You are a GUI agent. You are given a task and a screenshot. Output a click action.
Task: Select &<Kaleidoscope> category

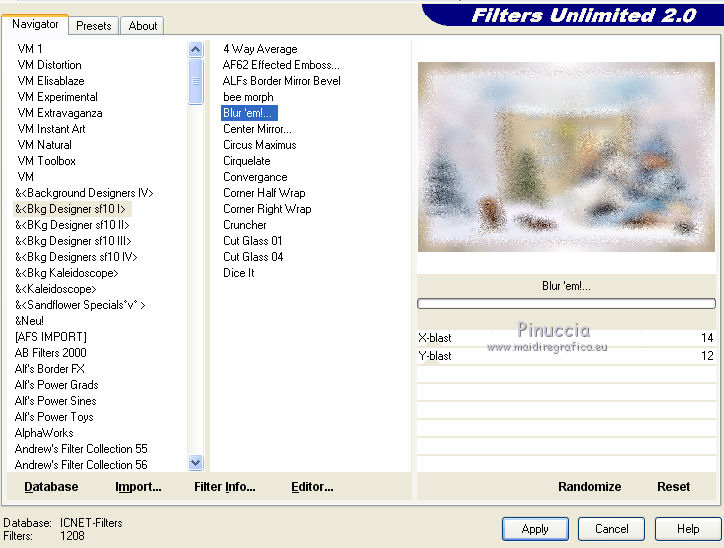[x=55, y=289]
